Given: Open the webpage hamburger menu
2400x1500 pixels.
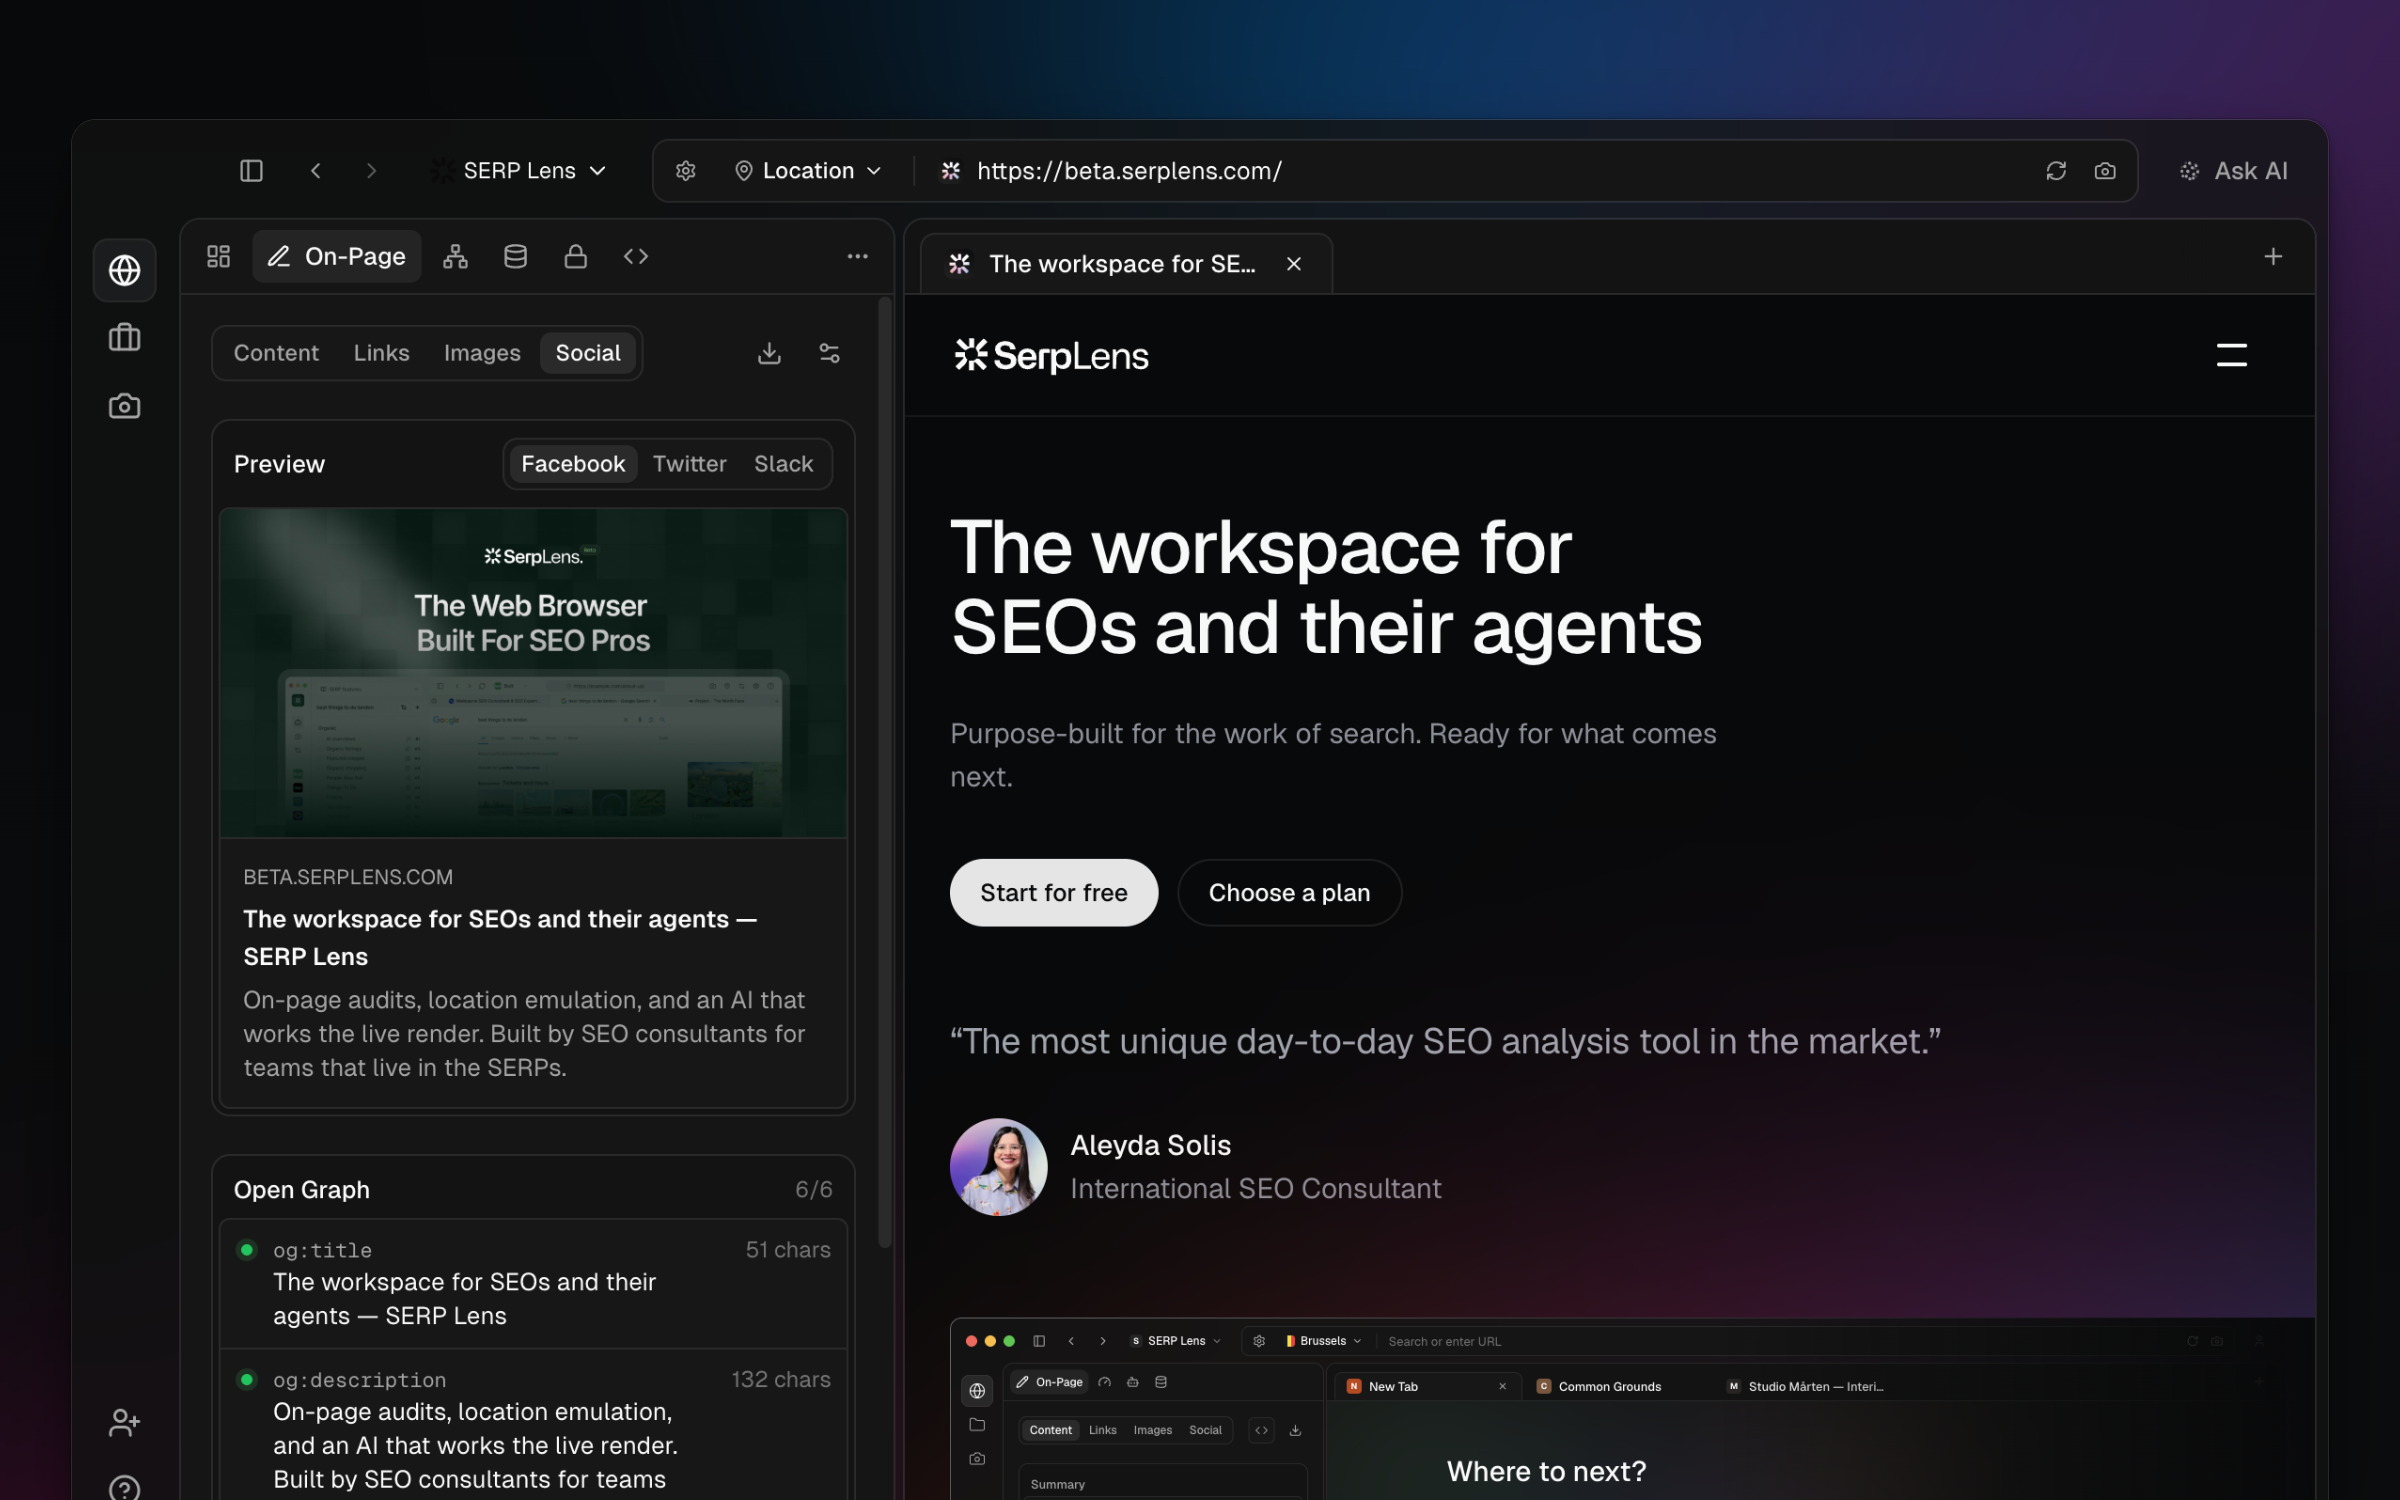Looking at the screenshot, I should click(2231, 355).
